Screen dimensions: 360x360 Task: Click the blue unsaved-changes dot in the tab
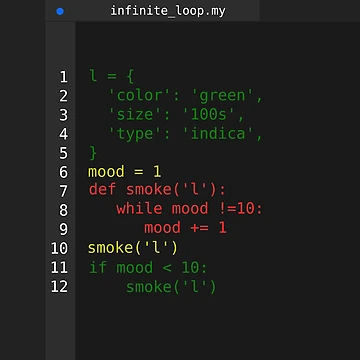[60, 11]
